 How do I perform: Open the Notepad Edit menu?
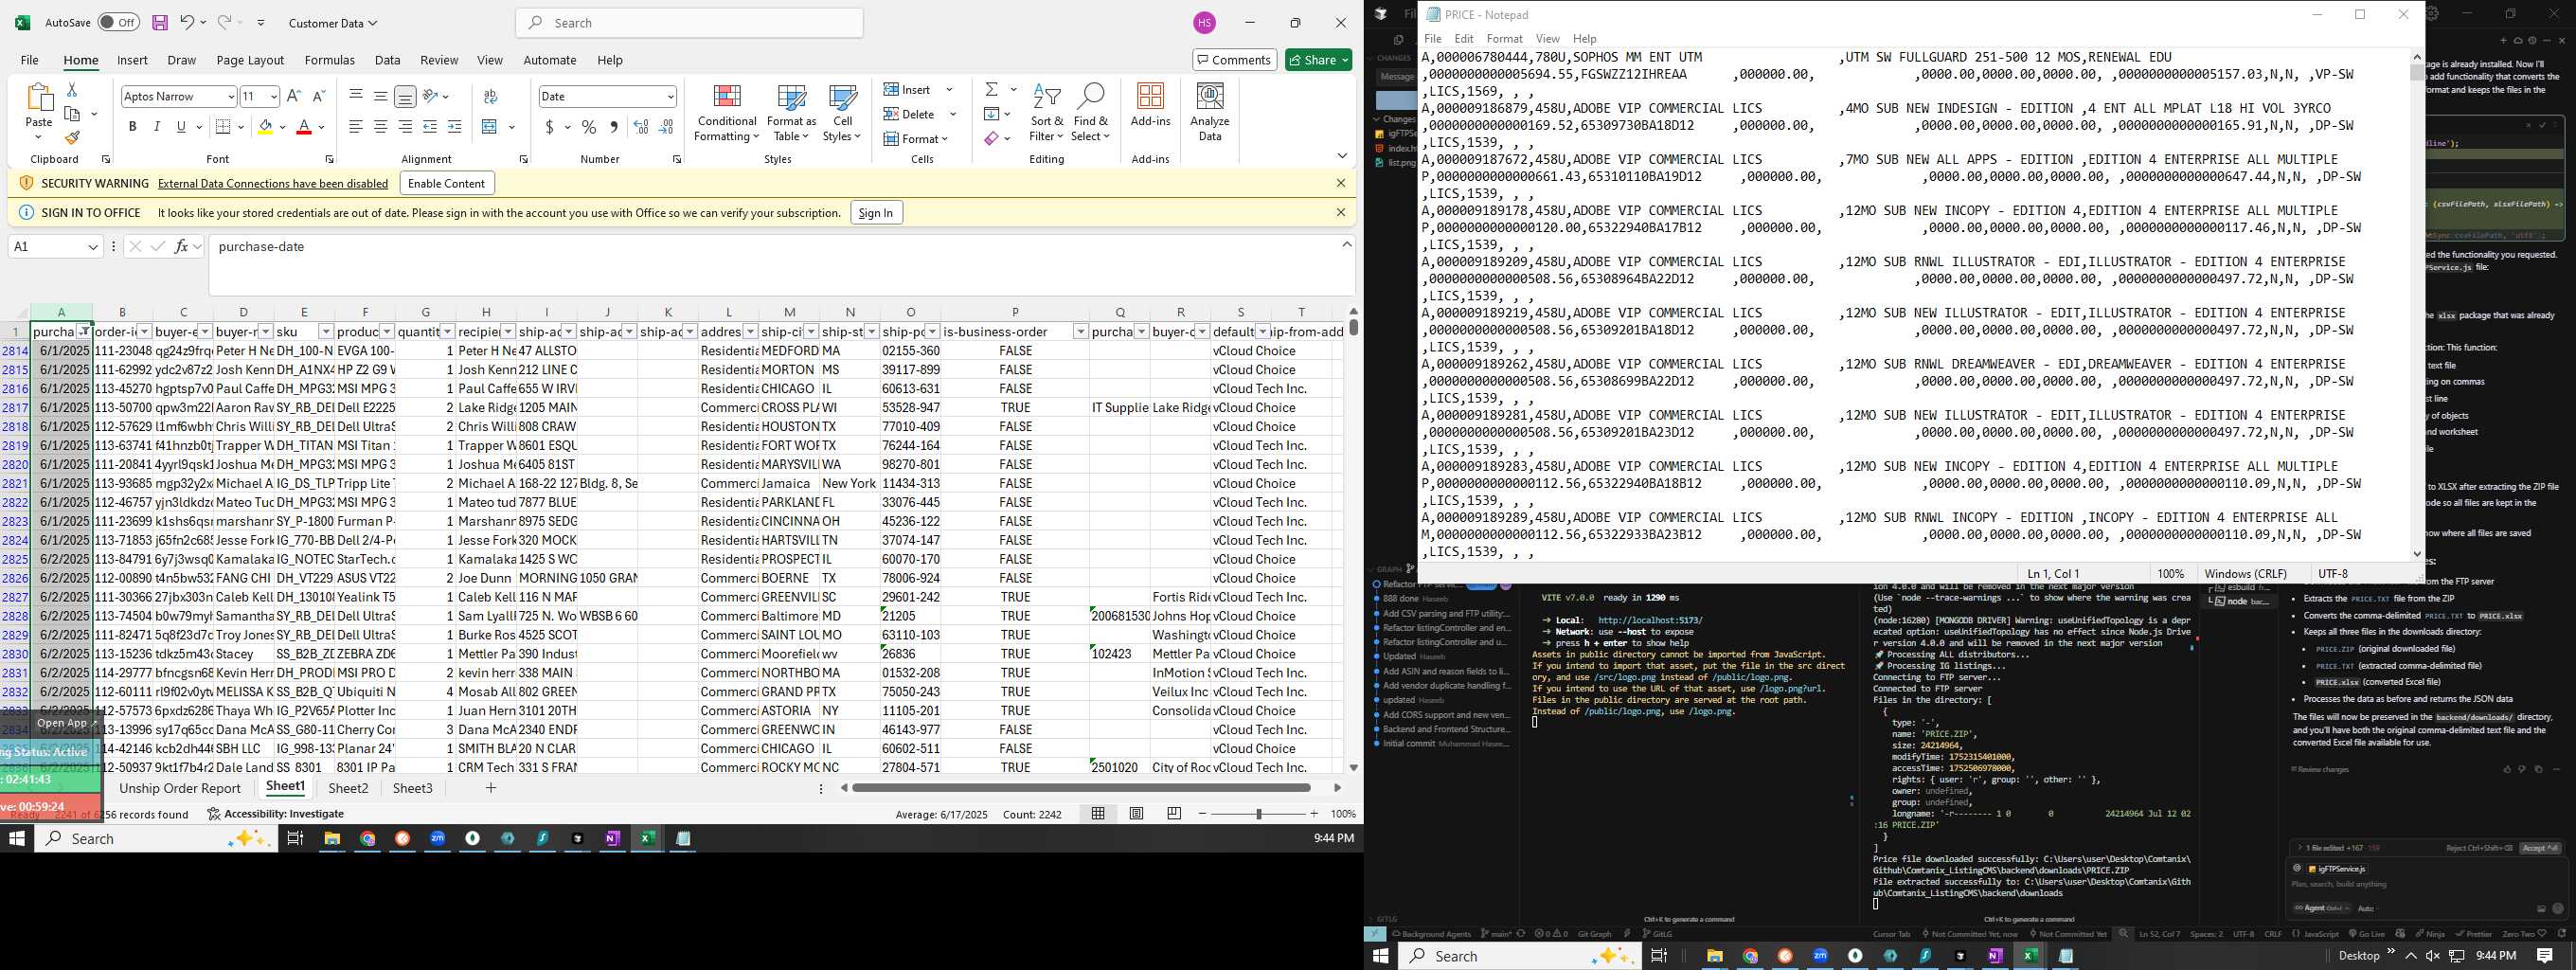click(1464, 38)
